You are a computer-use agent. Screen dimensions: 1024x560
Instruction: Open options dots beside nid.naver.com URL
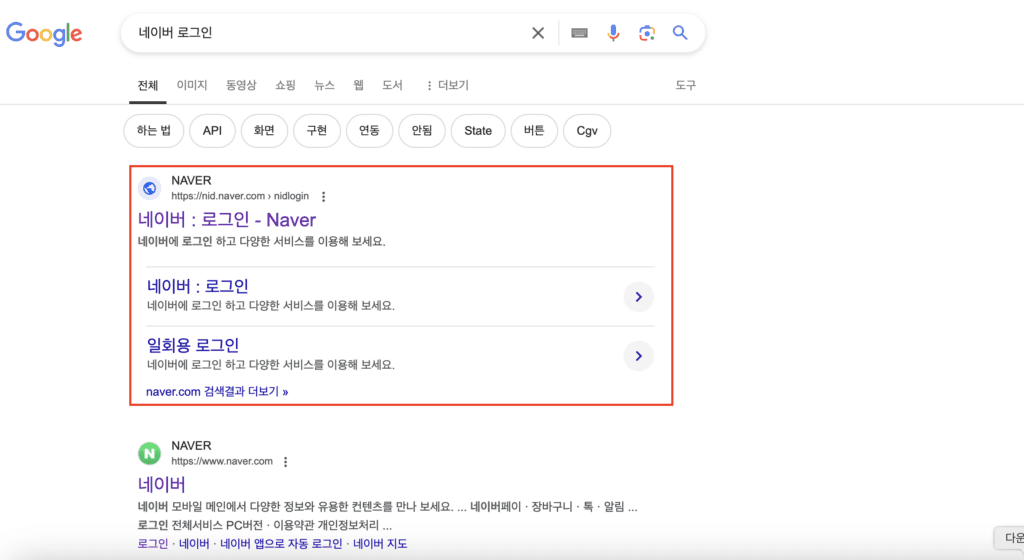point(323,196)
